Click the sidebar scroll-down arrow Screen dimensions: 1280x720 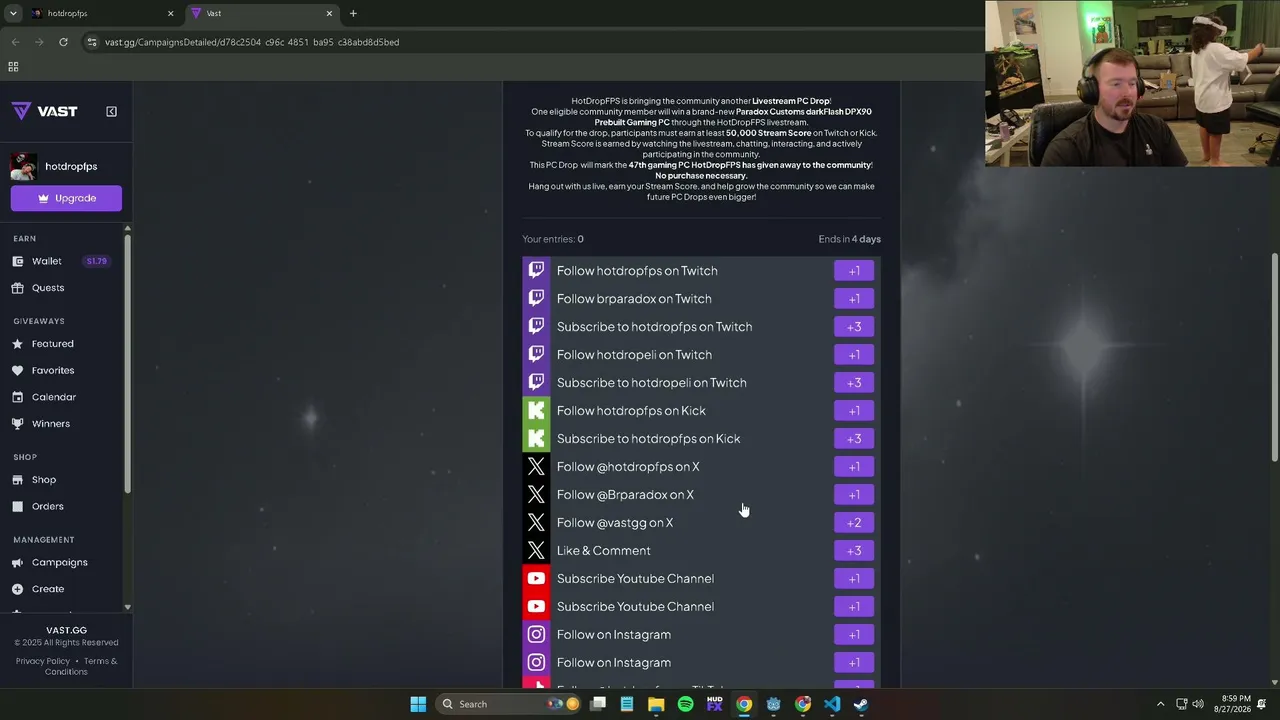pyautogui.click(x=127, y=608)
